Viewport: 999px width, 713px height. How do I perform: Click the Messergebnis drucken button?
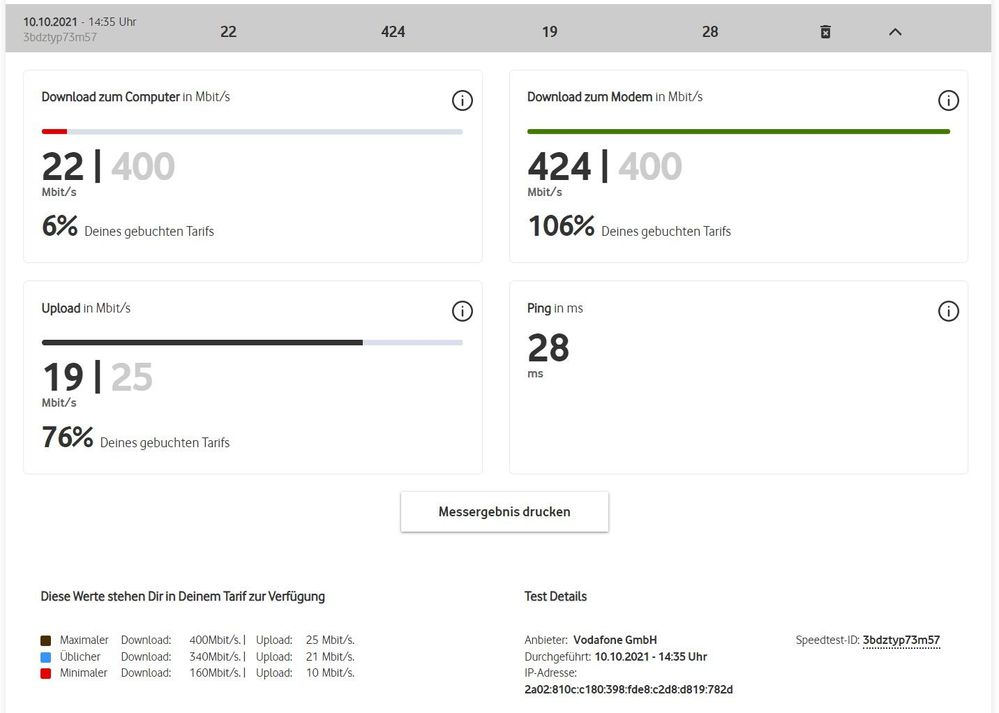click(x=504, y=511)
